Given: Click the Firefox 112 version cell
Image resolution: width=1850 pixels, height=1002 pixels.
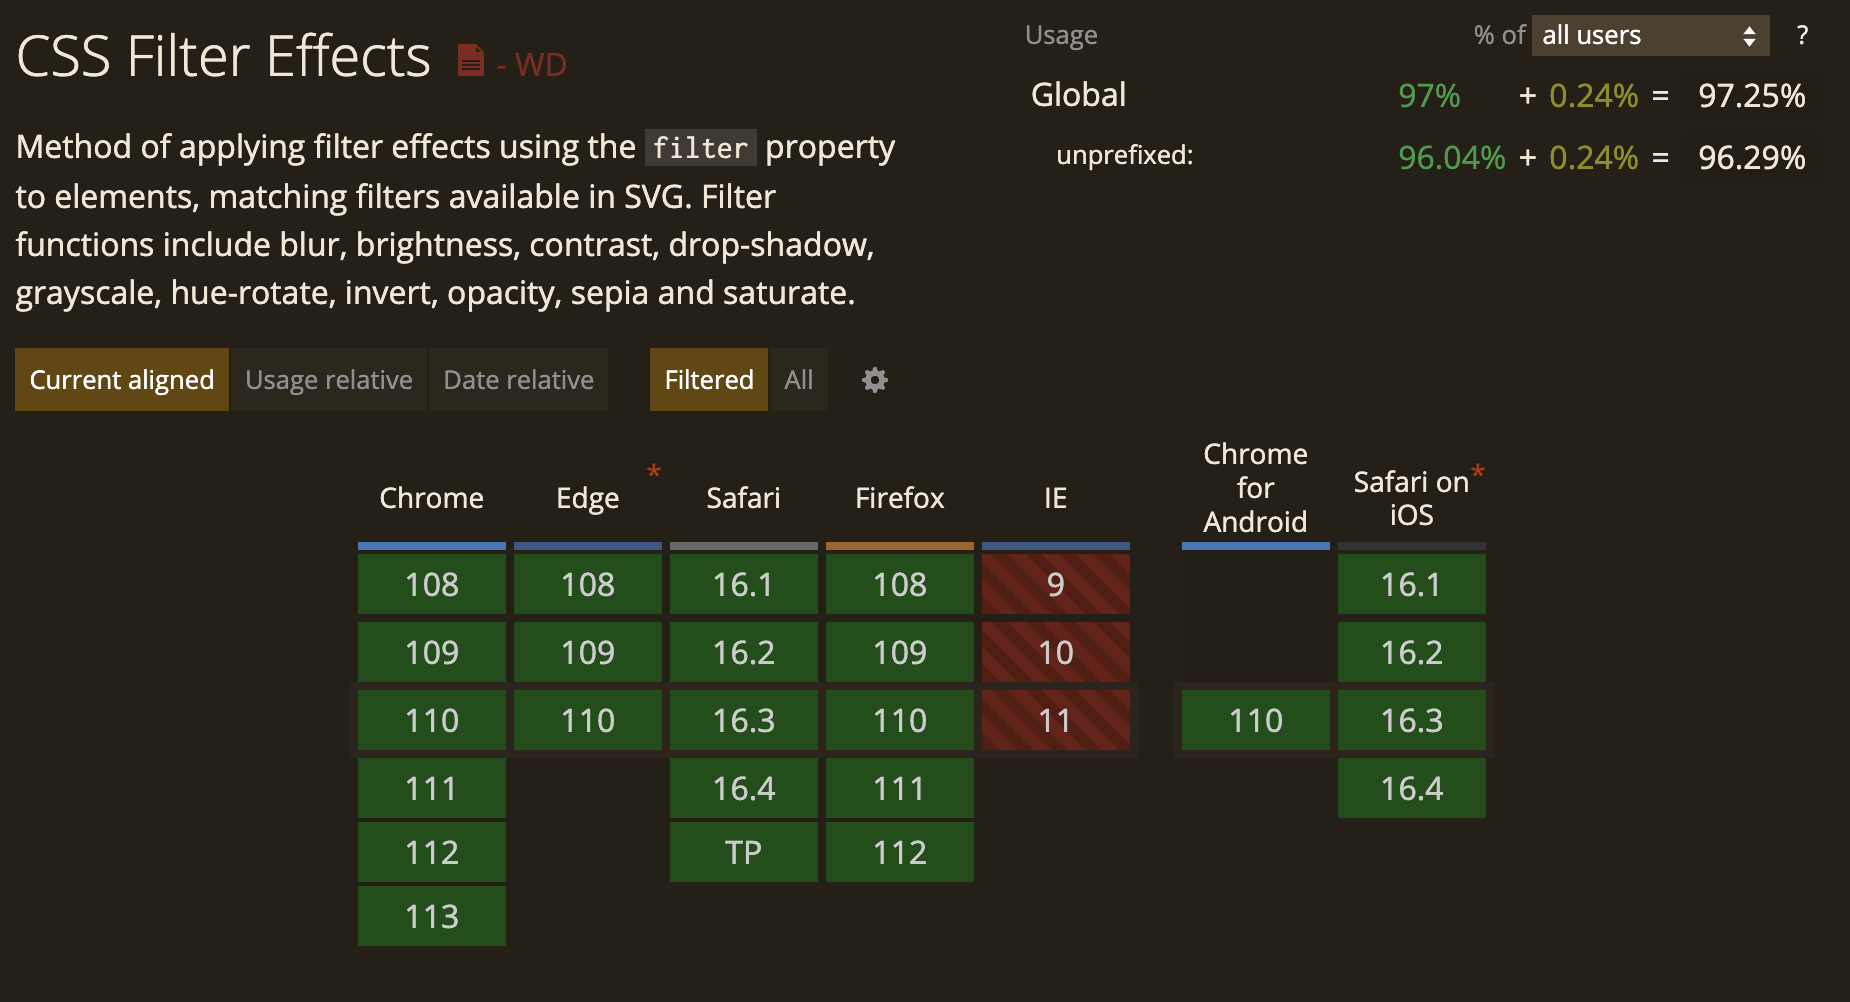Looking at the screenshot, I should point(900,852).
